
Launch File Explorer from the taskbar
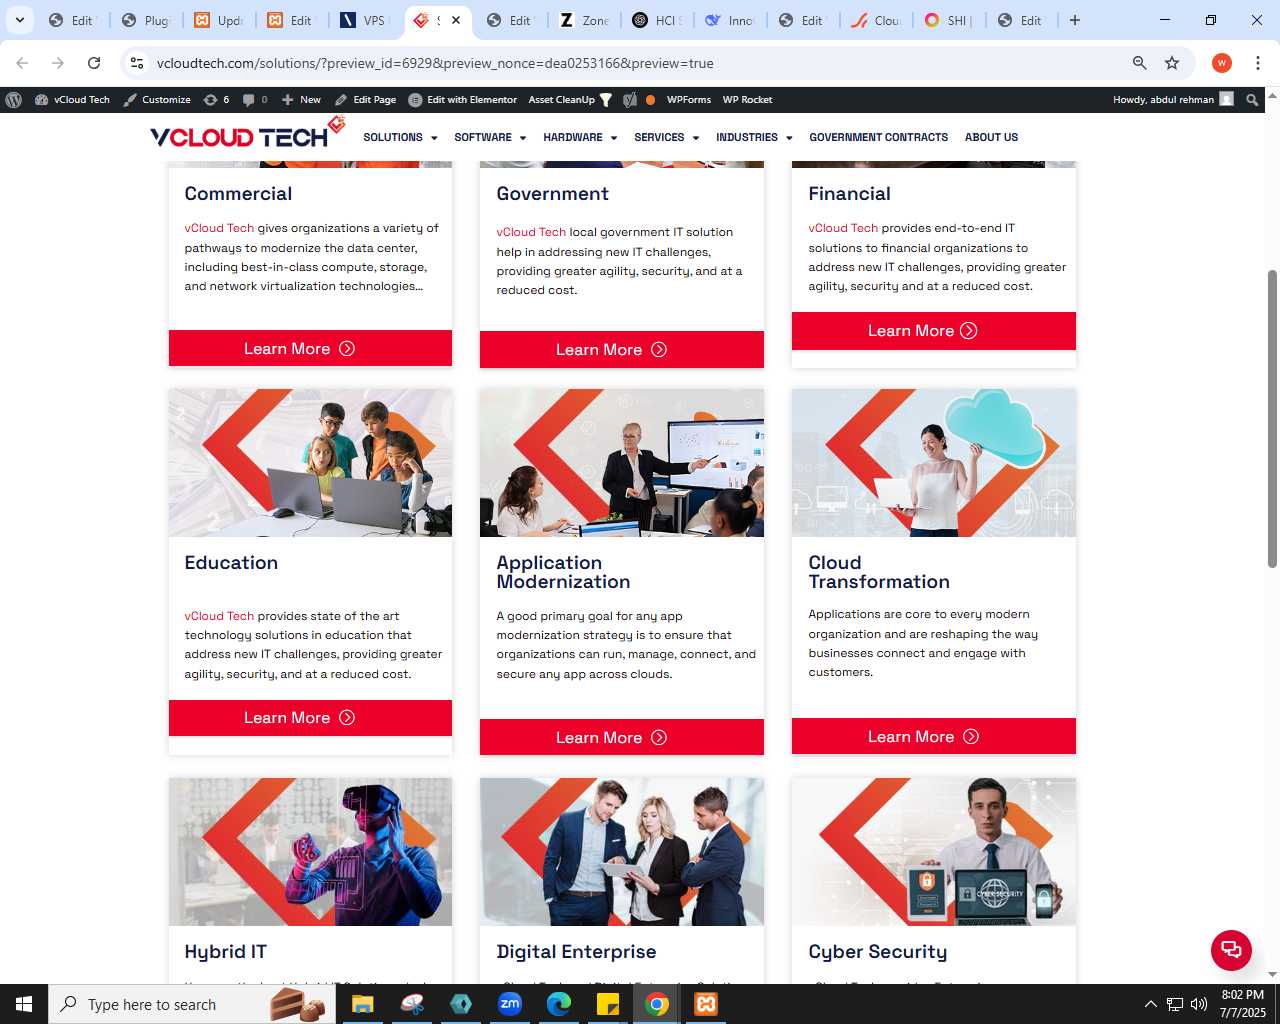[362, 1004]
